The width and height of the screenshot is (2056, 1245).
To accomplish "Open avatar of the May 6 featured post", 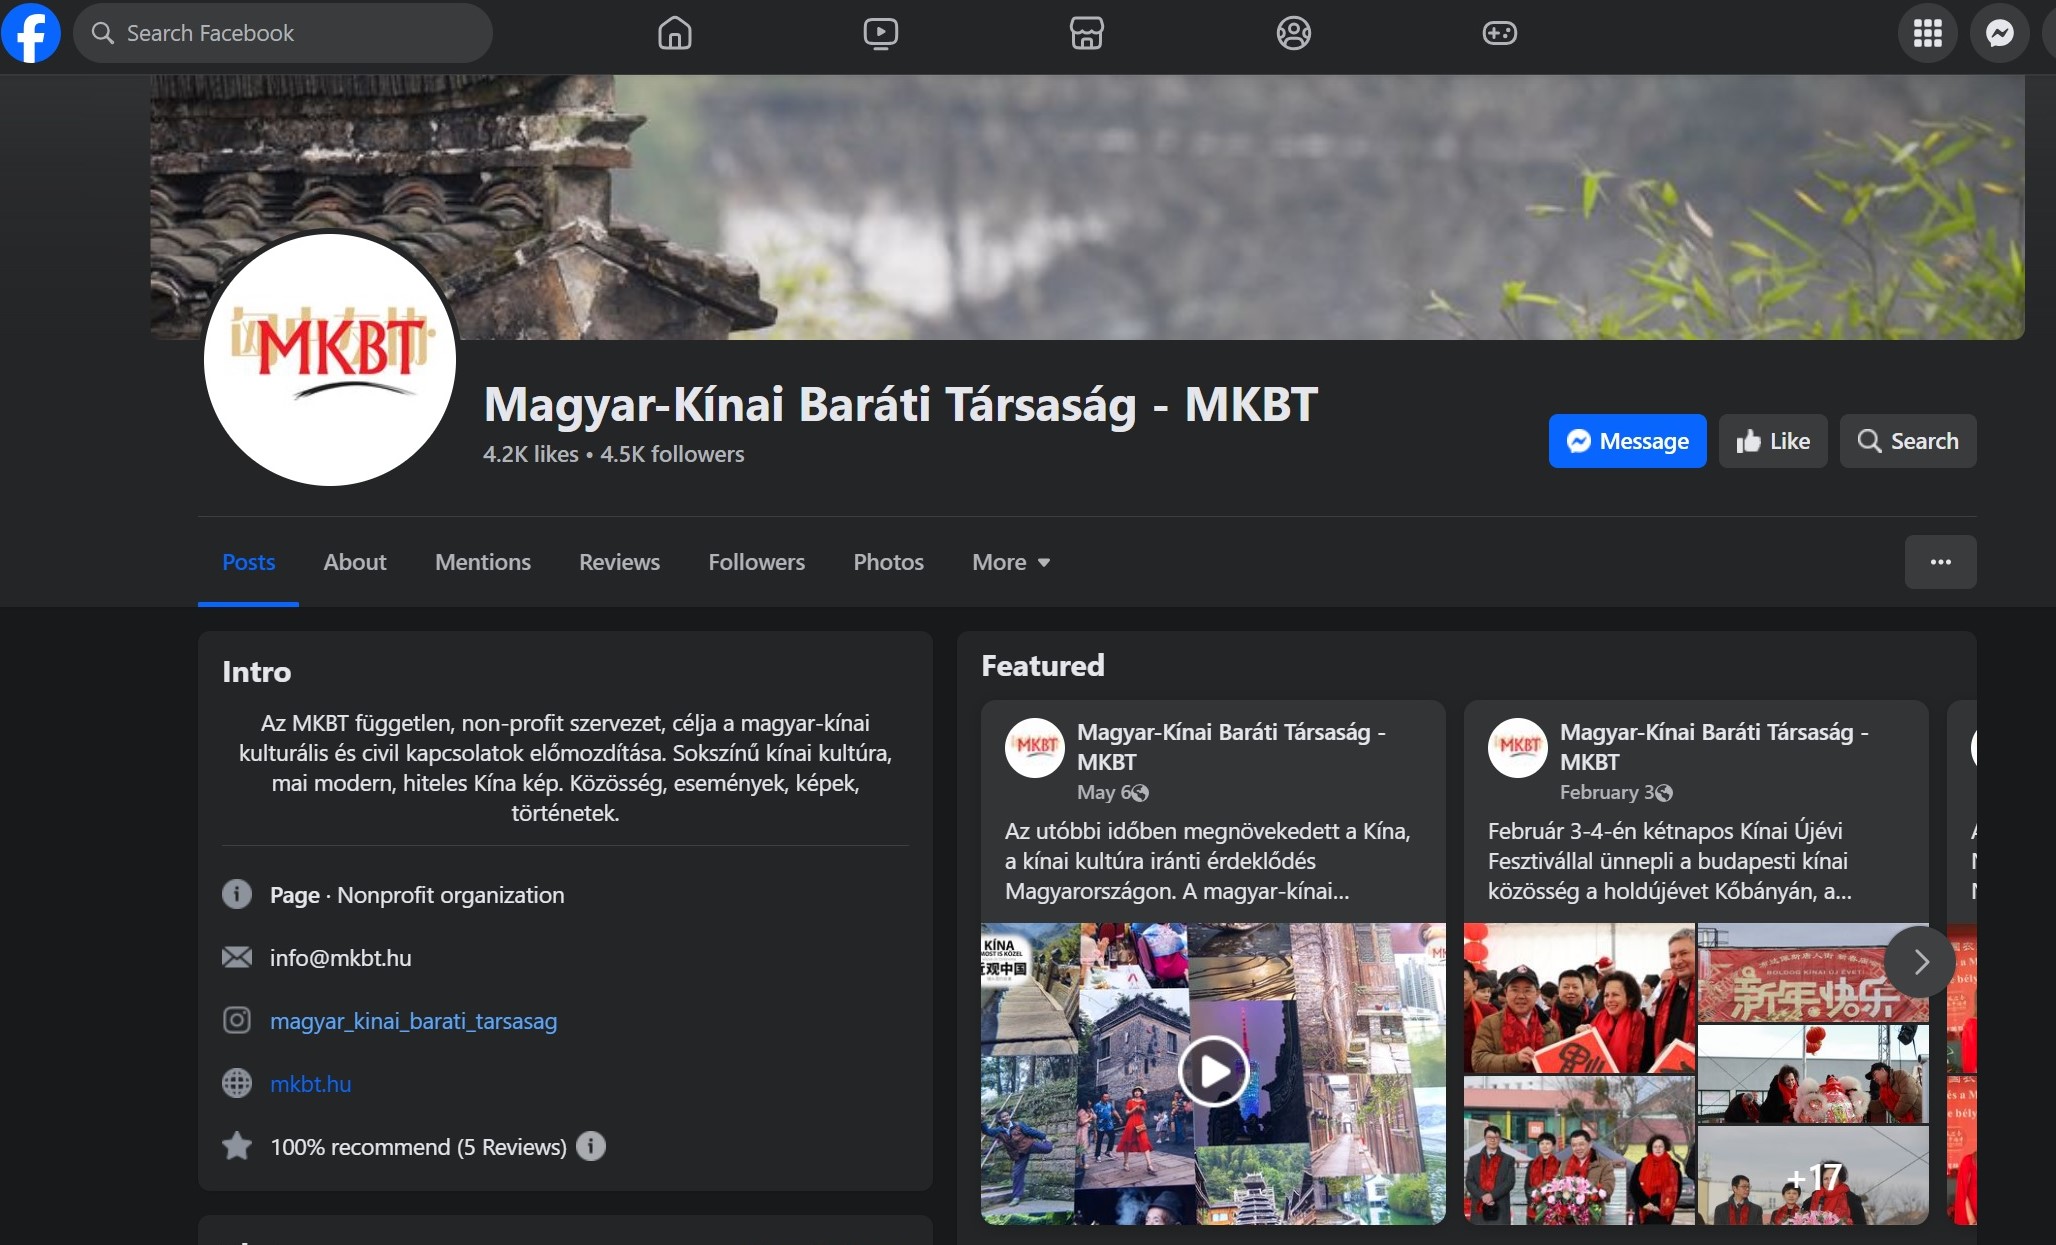I will click(1035, 747).
